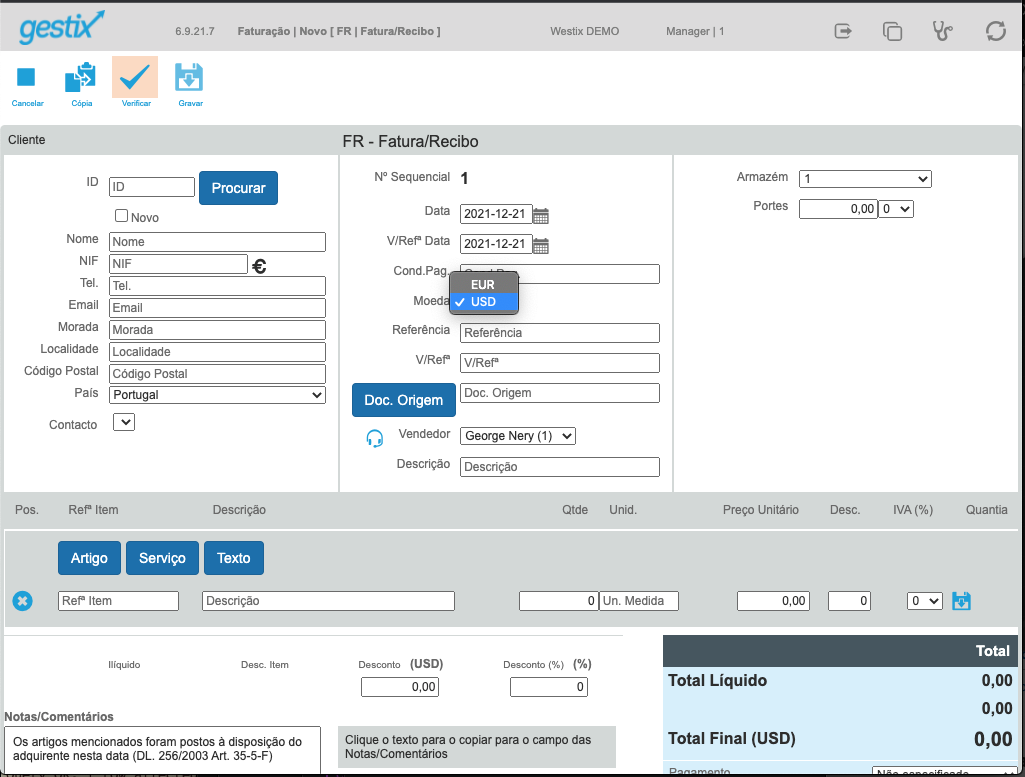Open calendar picker for V/Refª Data

pos(541,245)
